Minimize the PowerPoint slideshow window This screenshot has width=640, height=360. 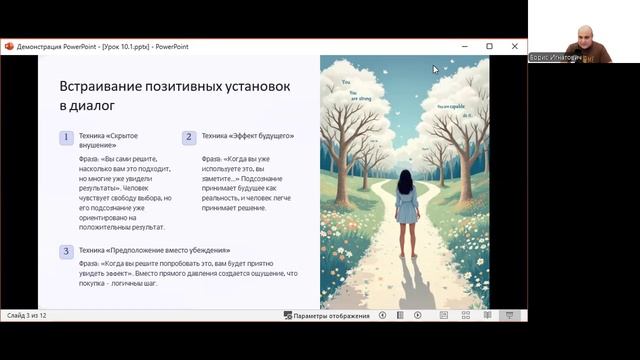(464, 47)
